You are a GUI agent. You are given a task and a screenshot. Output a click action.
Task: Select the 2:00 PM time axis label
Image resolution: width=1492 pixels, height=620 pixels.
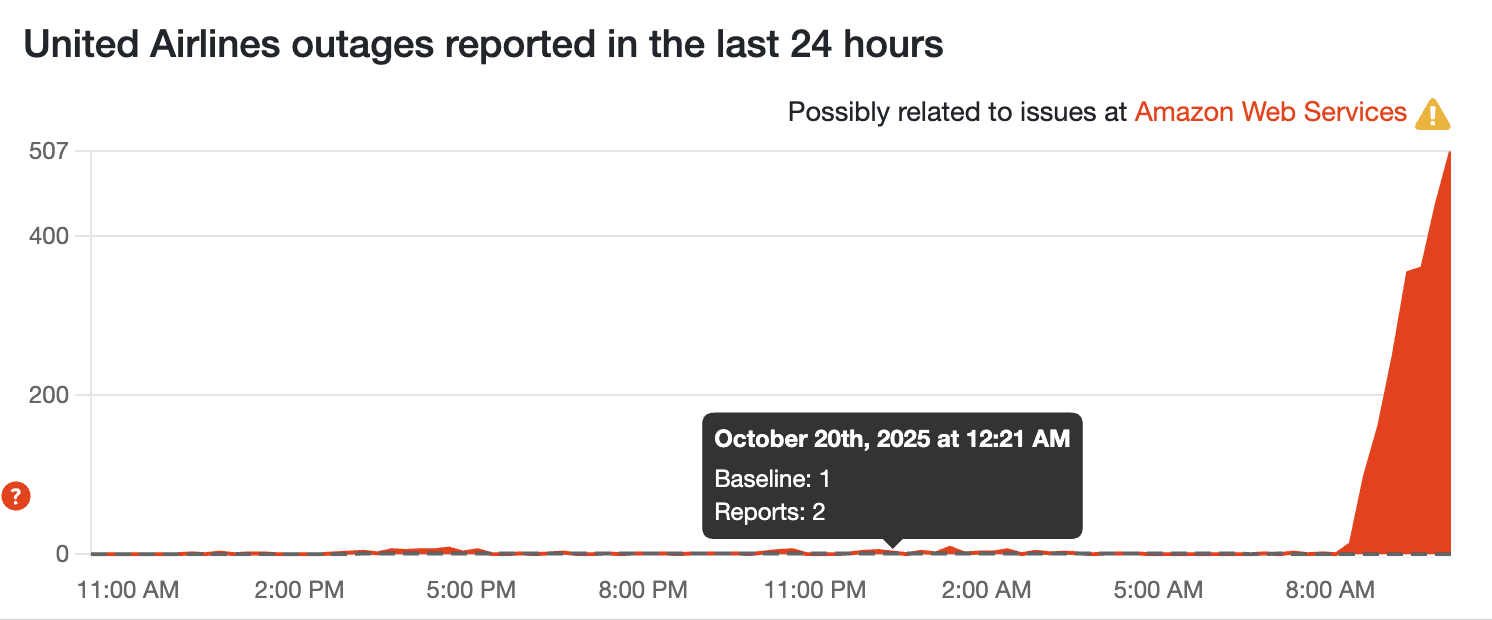[299, 590]
